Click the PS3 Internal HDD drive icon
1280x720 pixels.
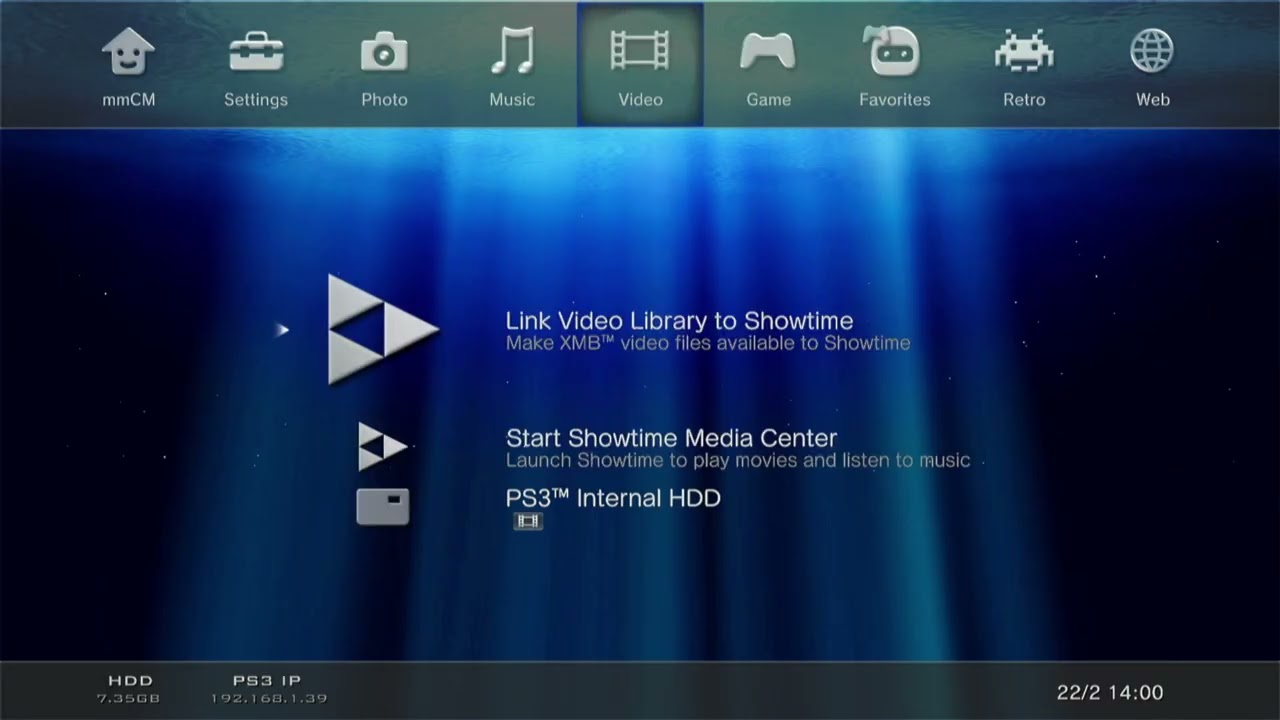pyautogui.click(x=383, y=506)
